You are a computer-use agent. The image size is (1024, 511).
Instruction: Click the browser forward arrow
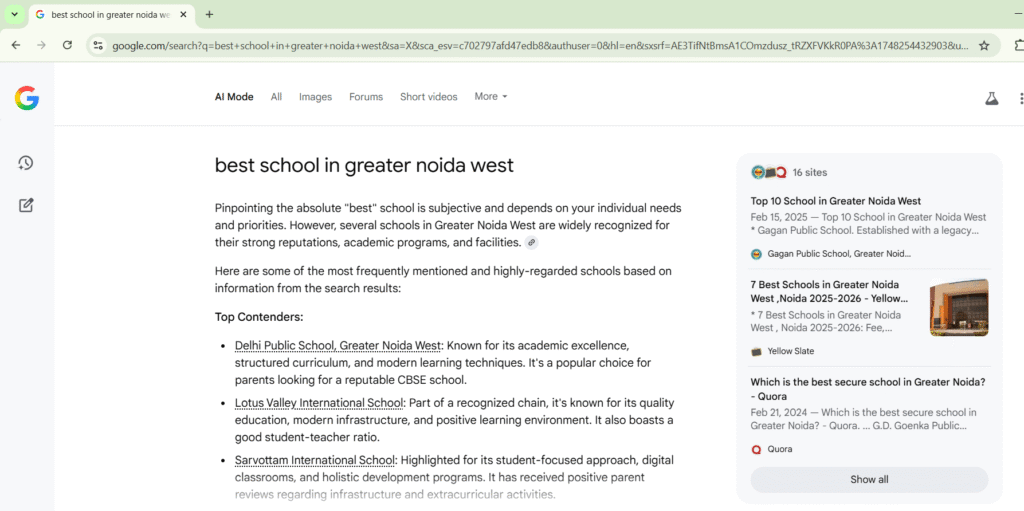pyautogui.click(x=41, y=45)
